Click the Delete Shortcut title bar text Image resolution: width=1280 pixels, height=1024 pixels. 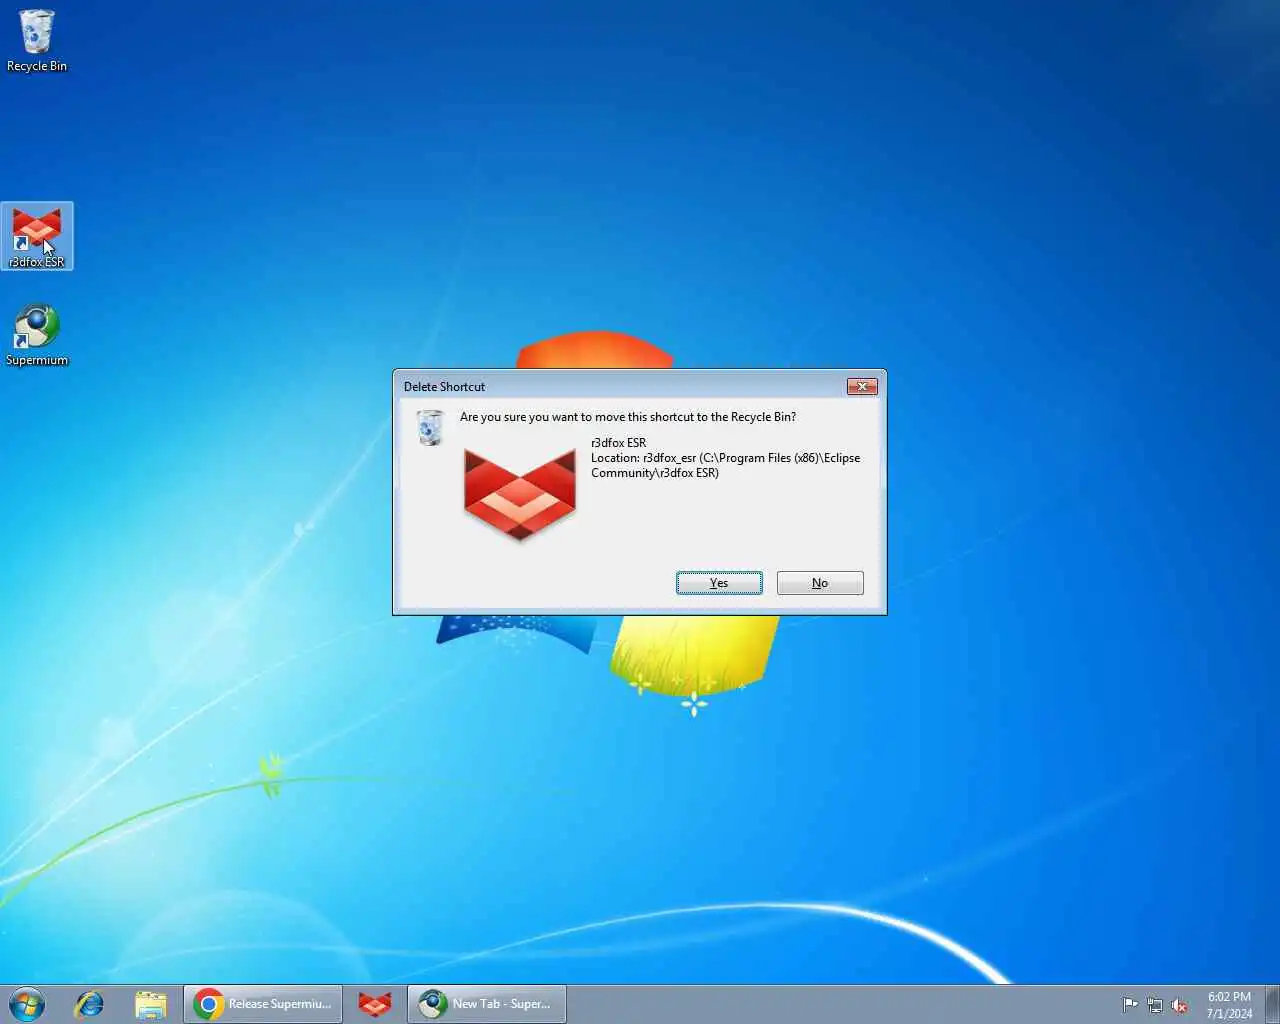point(444,386)
